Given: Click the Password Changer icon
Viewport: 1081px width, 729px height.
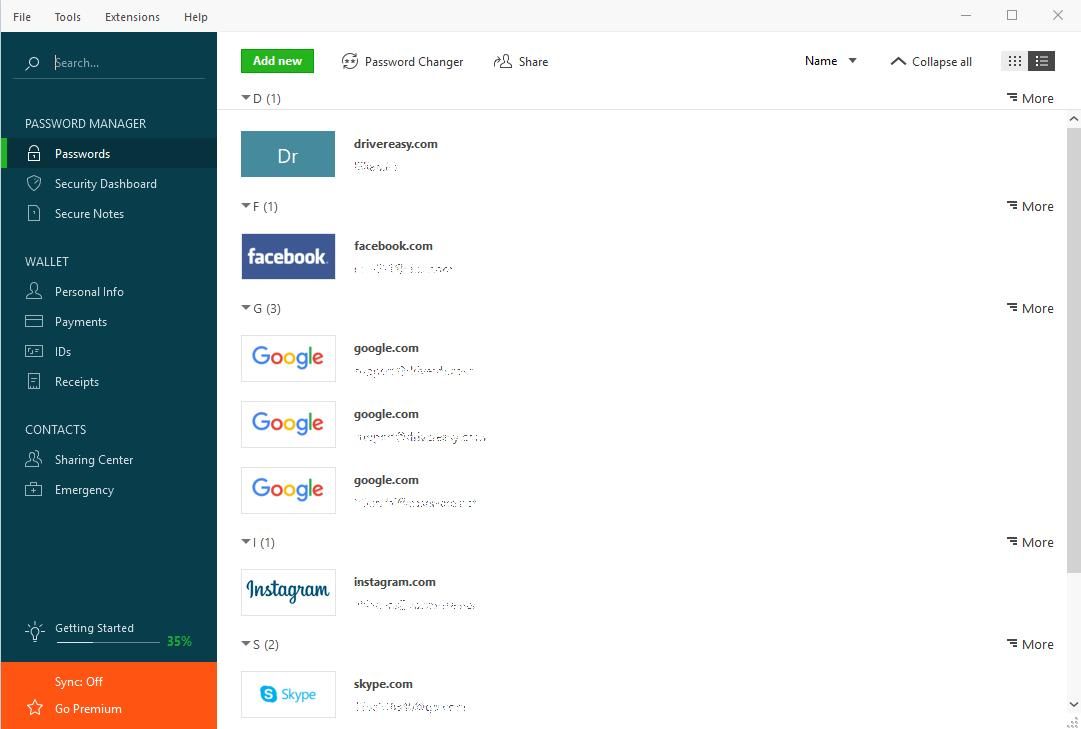Looking at the screenshot, I should tap(349, 62).
